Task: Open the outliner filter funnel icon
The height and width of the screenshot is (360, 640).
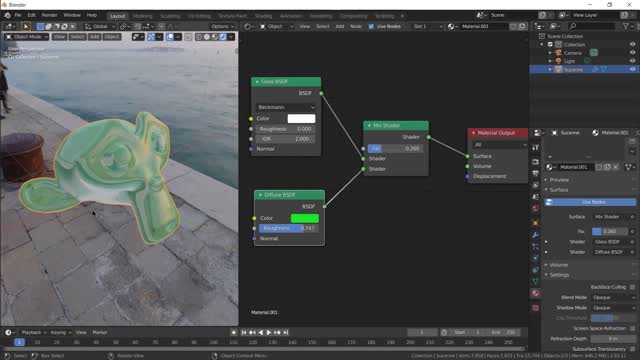Action: tap(626, 26)
